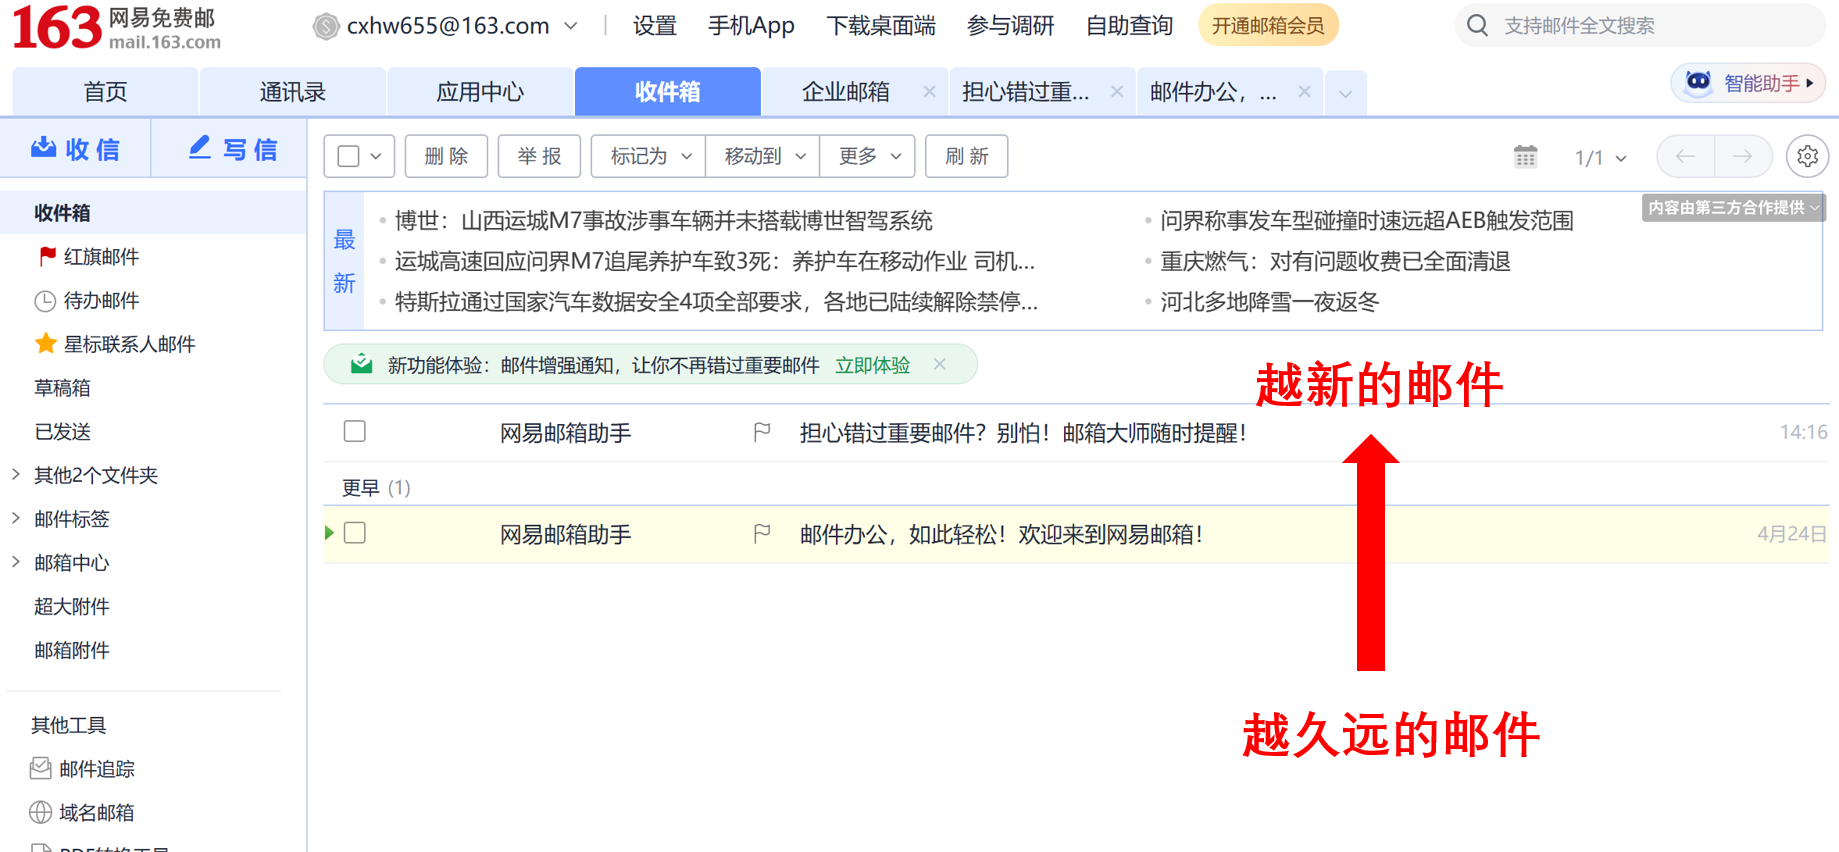Open 待办邮件 clock folder

87,301
